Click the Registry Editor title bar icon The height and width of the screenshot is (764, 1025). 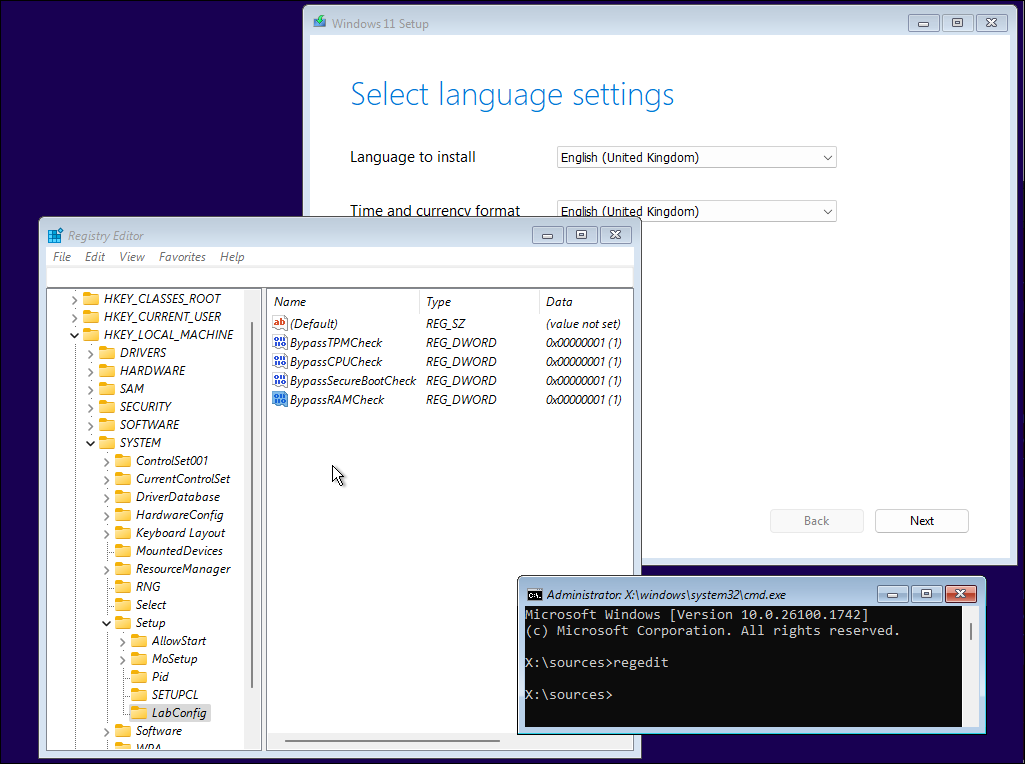pos(56,236)
